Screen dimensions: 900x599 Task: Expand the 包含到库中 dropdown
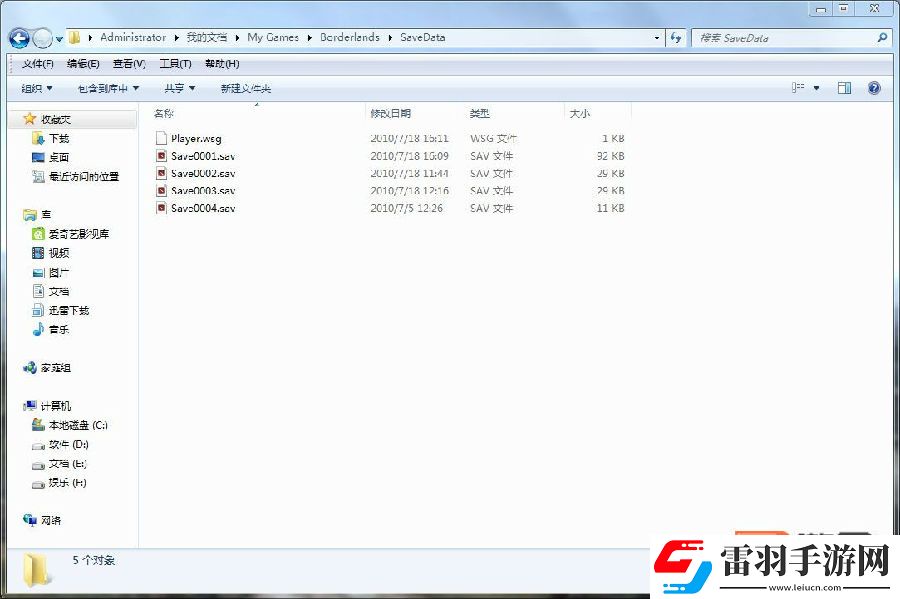[x=108, y=88]
